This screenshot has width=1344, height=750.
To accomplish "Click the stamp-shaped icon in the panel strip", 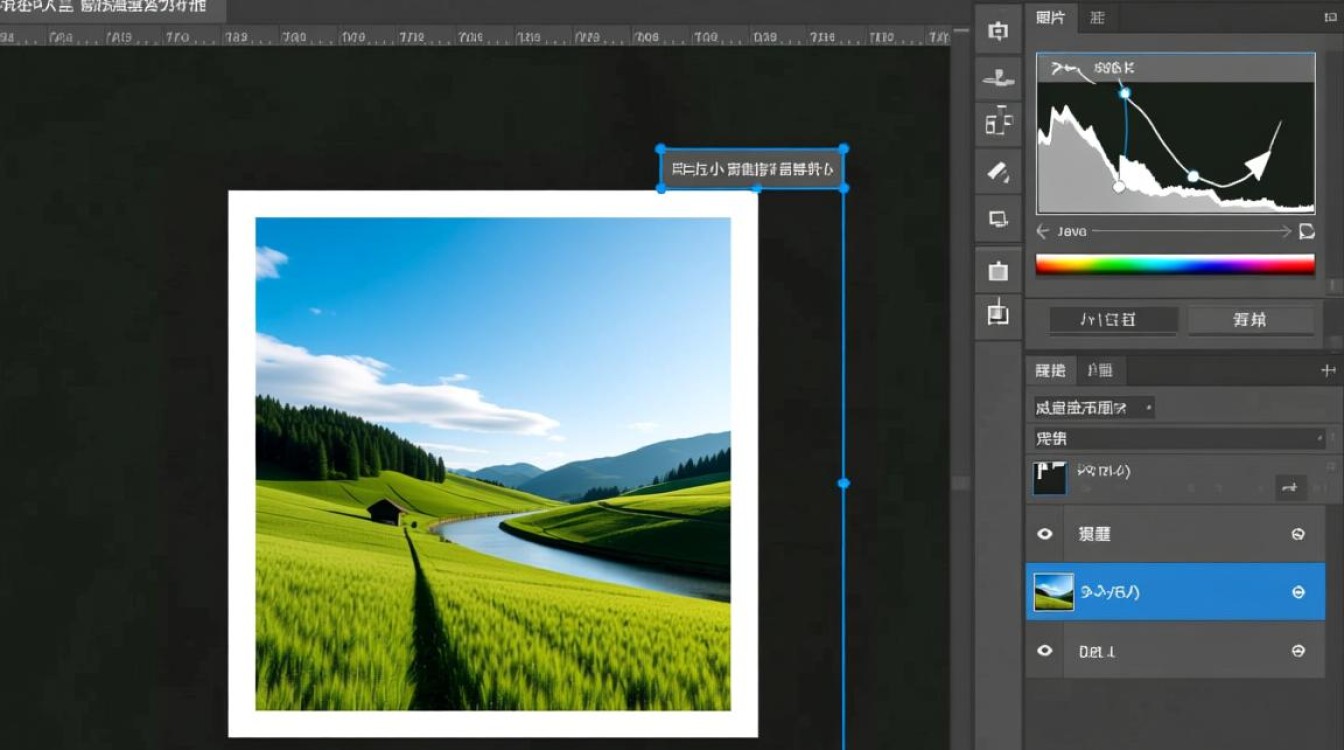I will point(997,78).
